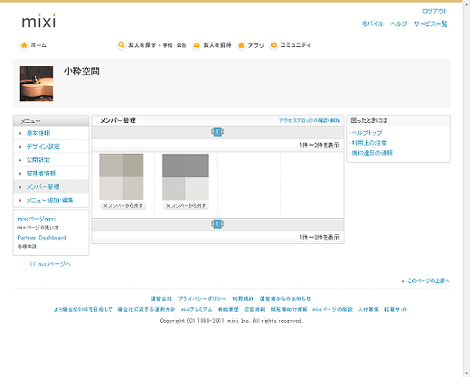Viewport: 470px width, 377px height.
Task: Open the コミュニティ navigation item
Action: pyautogui.click(x=295, y=45)
